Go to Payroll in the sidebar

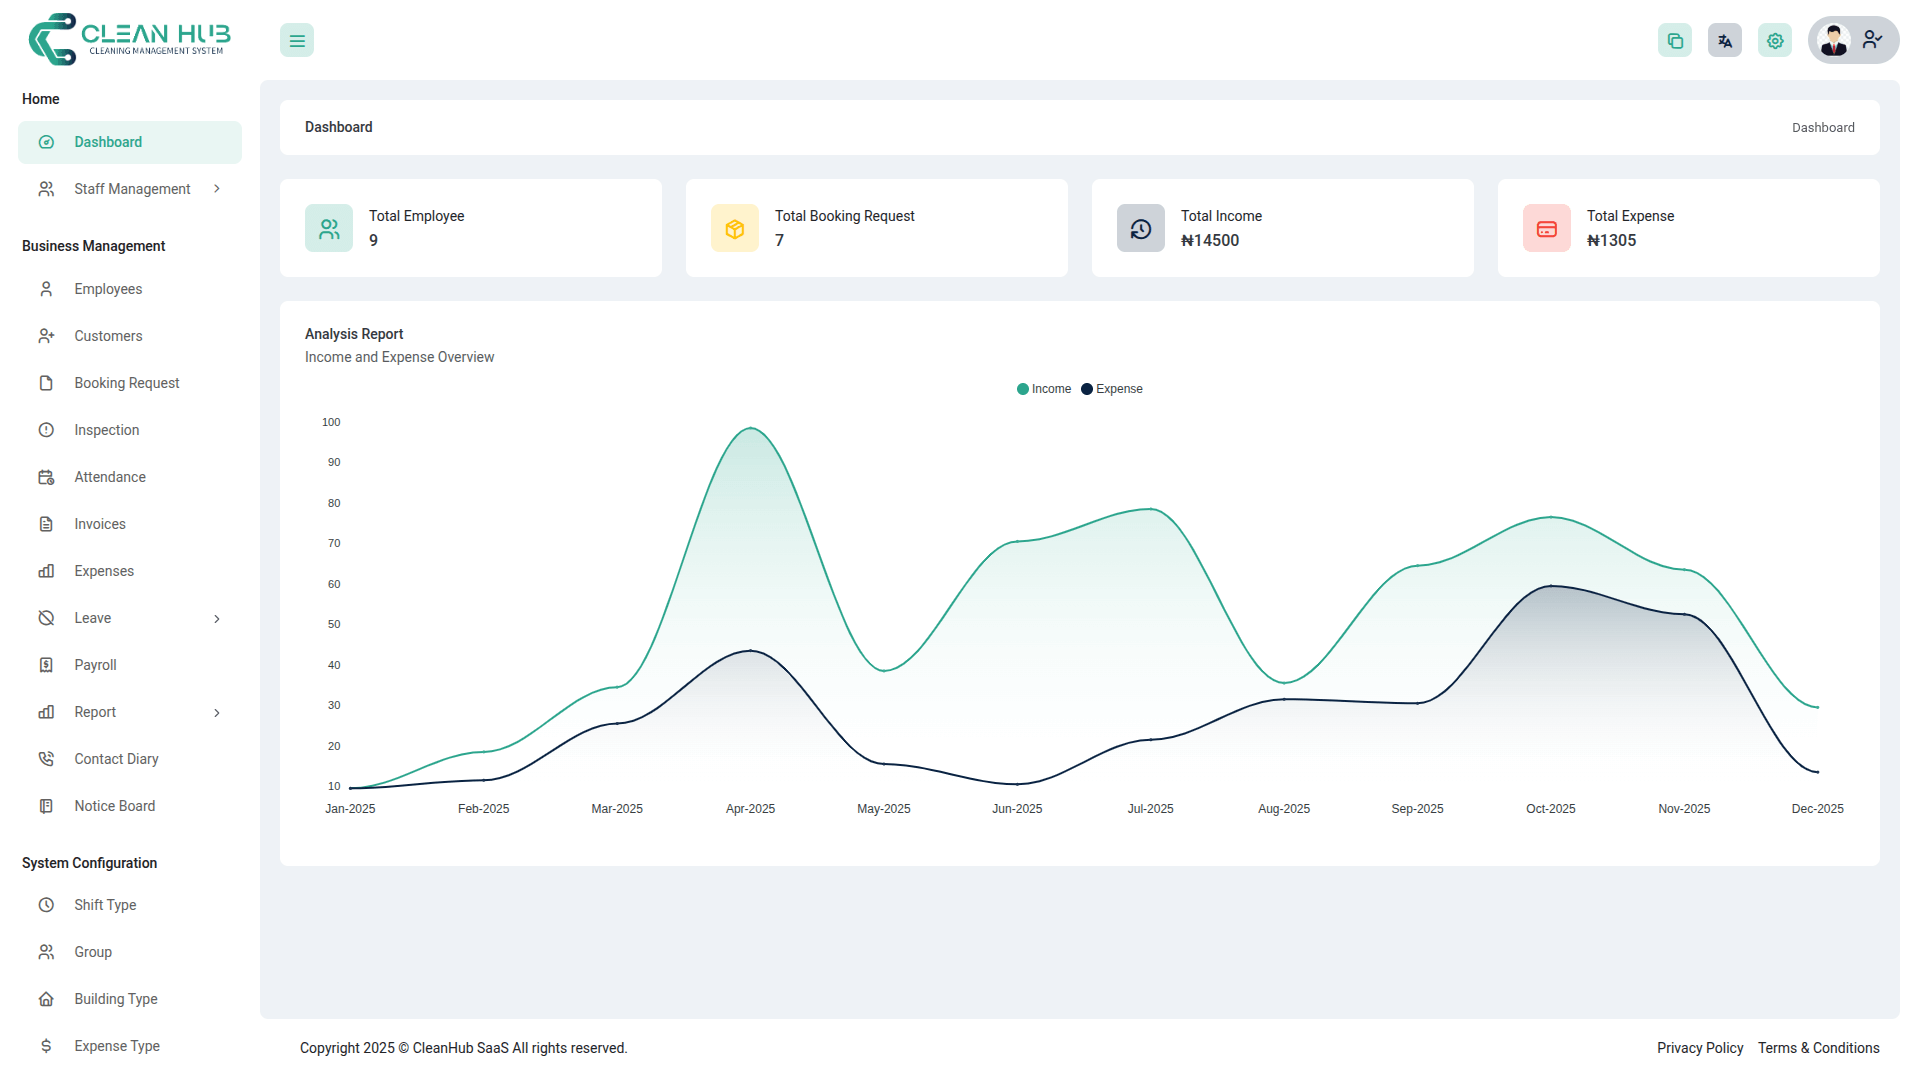pos(95,665)
